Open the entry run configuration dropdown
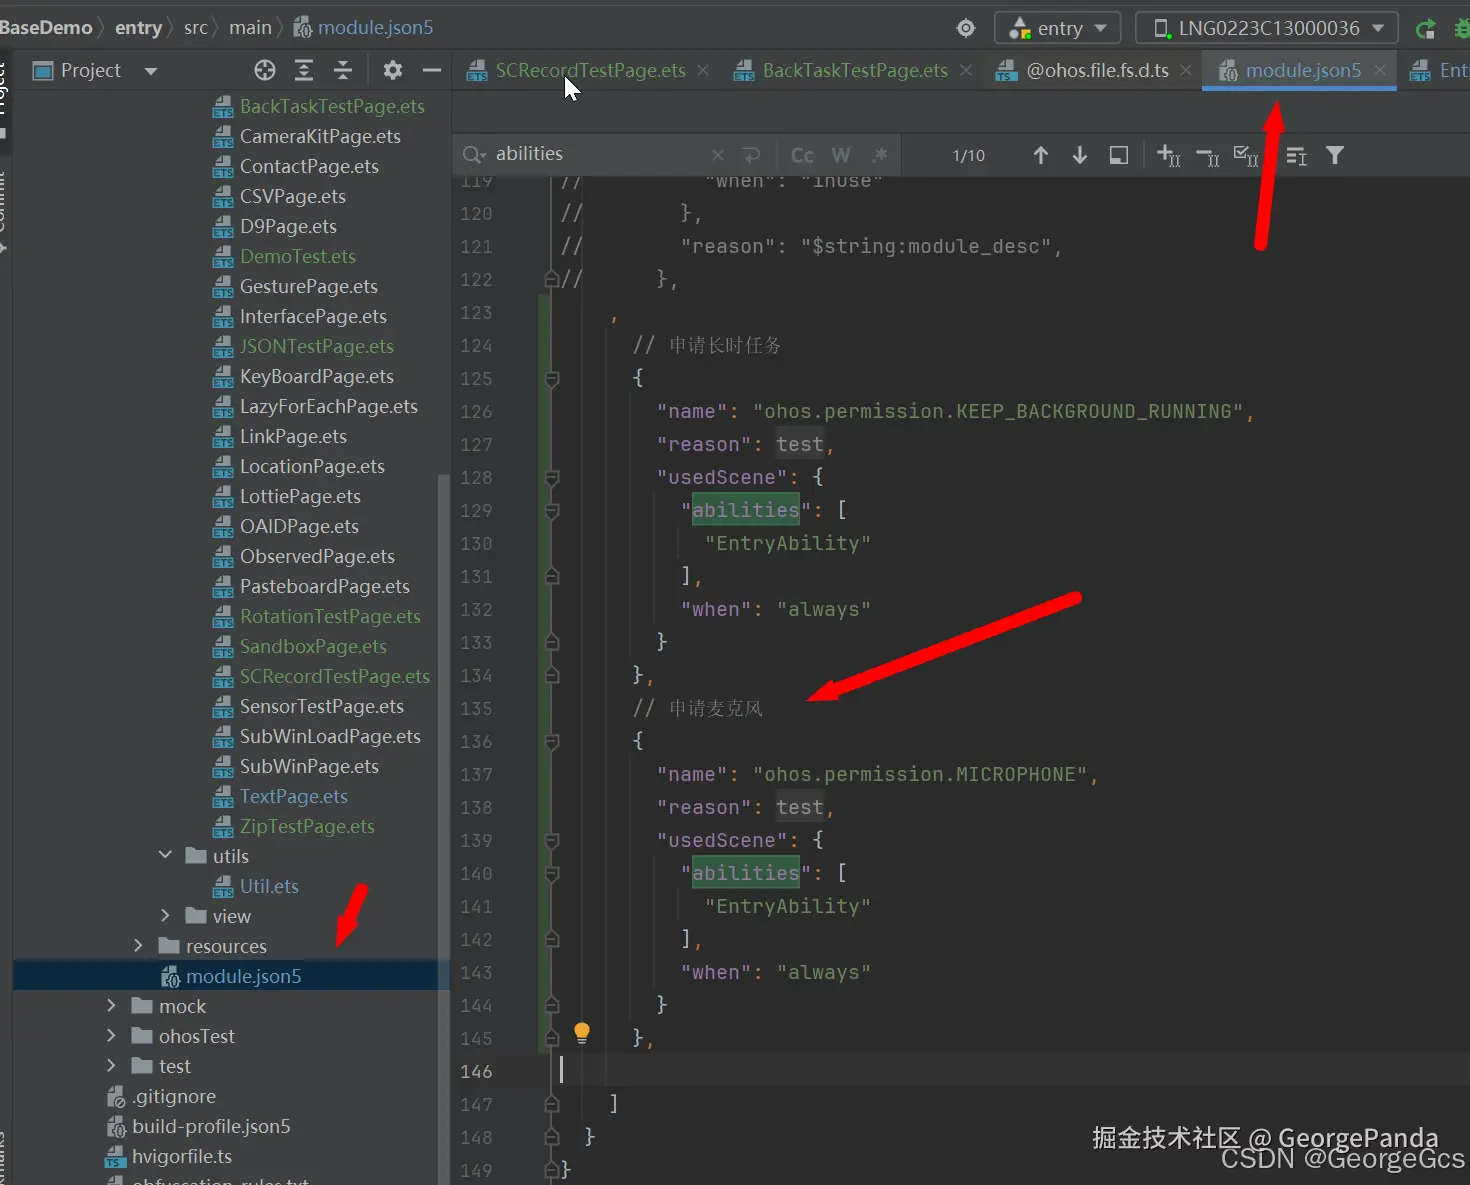The width and height of the screenshot is (1470, 1185). click(x=1058, y=28)
